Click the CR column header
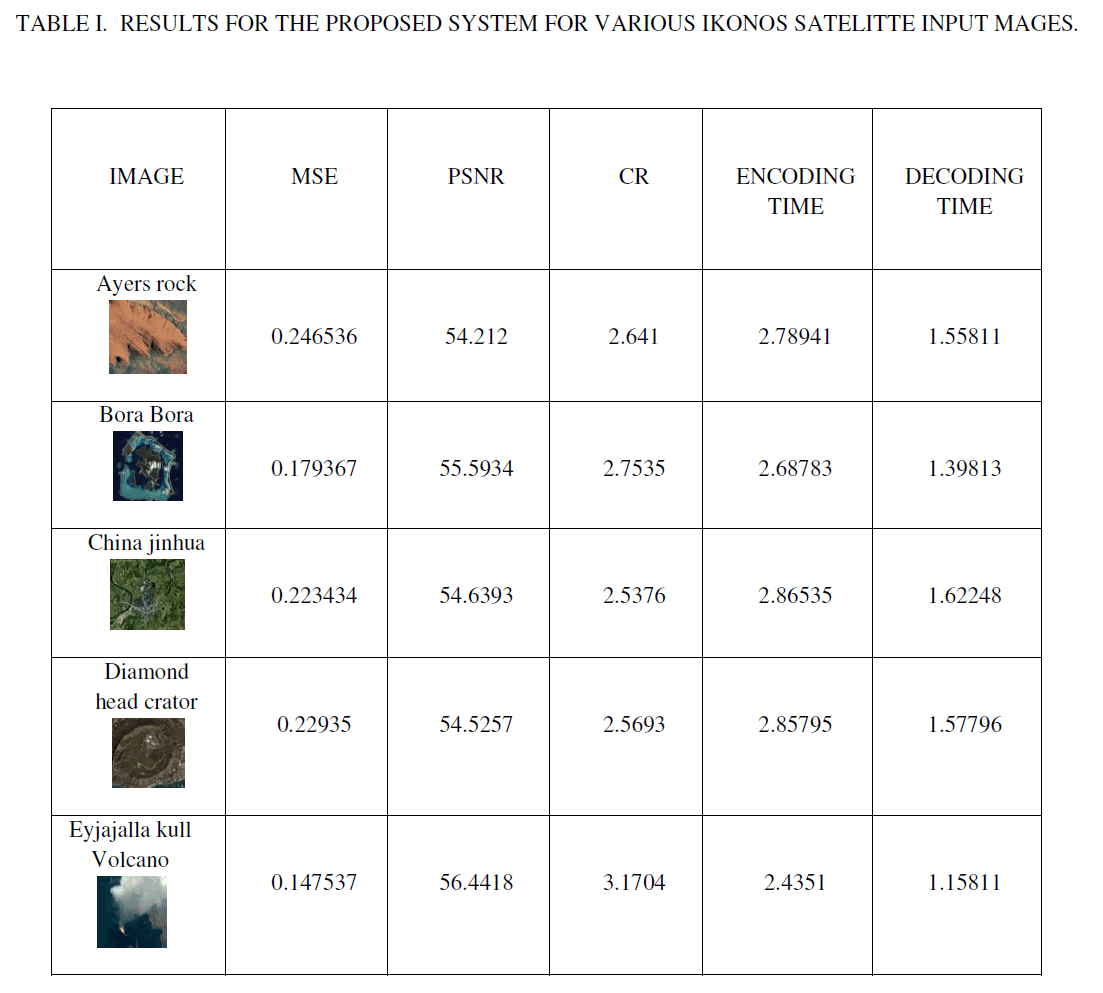The height and width of the screenshot is (993, 1103). [x=634, y=177]
